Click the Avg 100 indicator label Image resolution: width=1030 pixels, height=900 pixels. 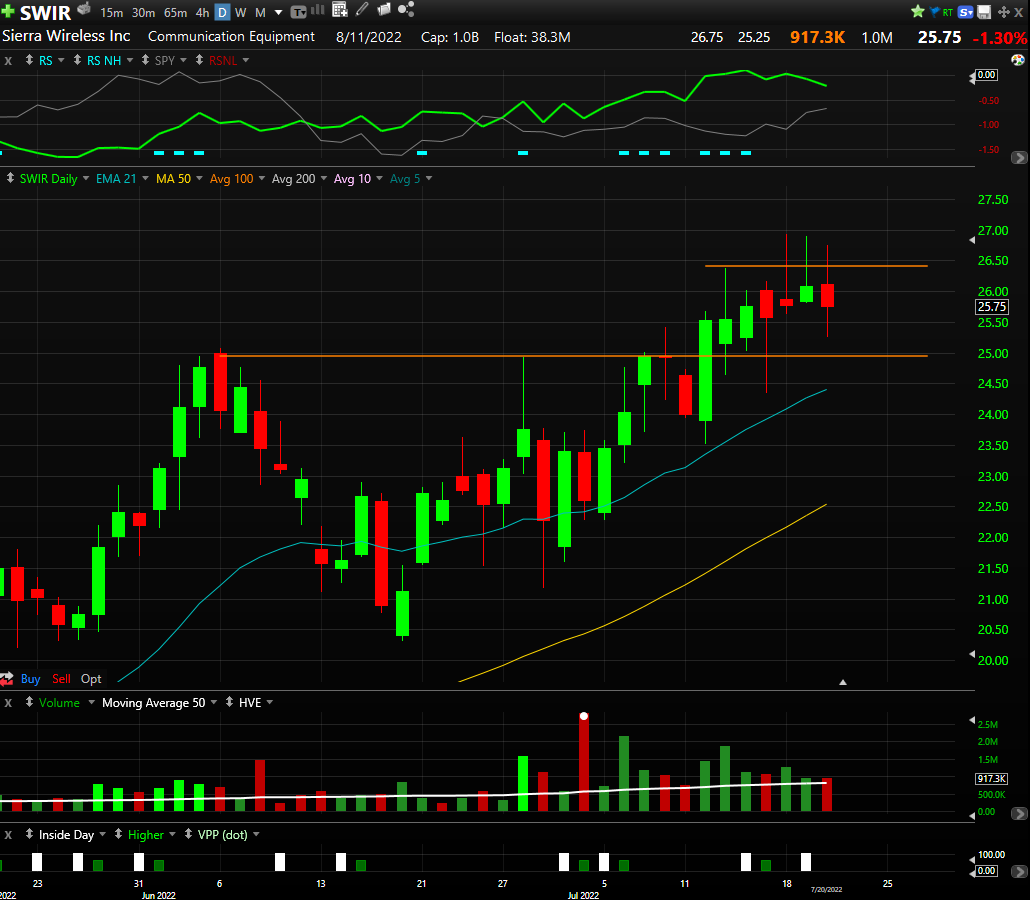pos(231,178)
